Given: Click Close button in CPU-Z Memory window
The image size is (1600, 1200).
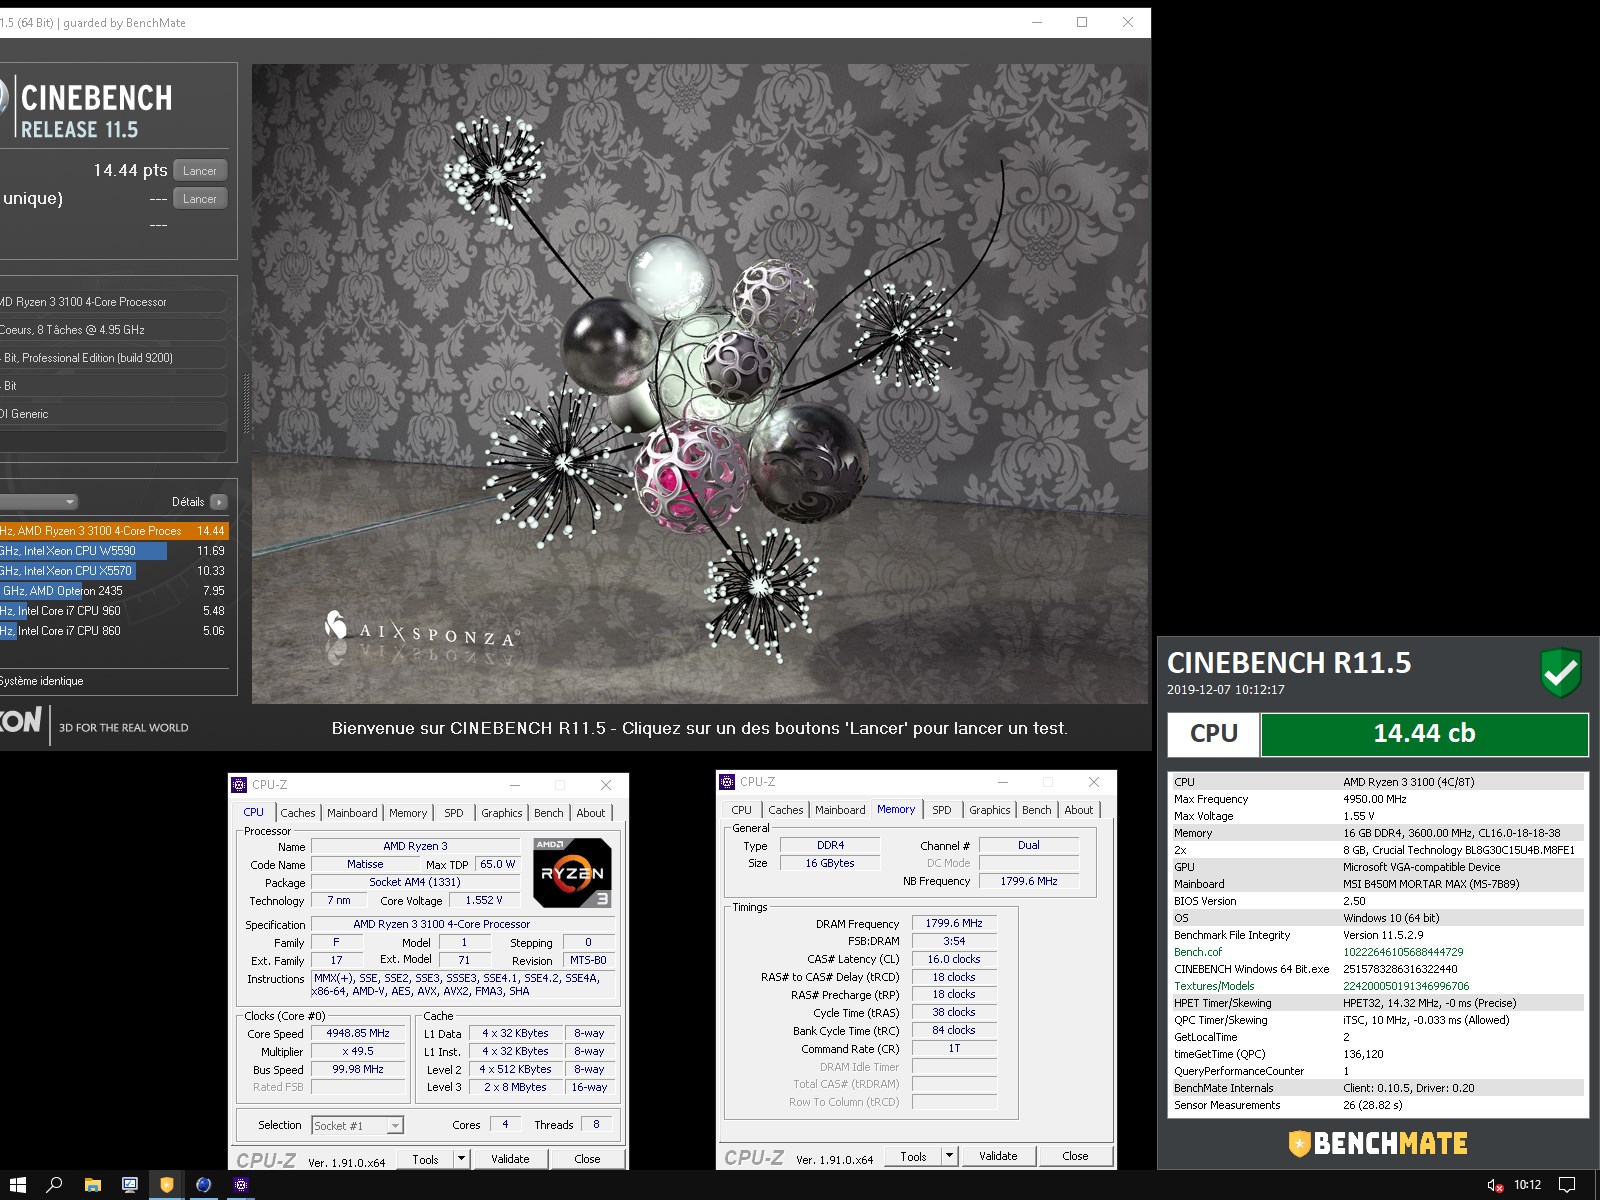Looking at the screenshot, I should [1075, 1156].
